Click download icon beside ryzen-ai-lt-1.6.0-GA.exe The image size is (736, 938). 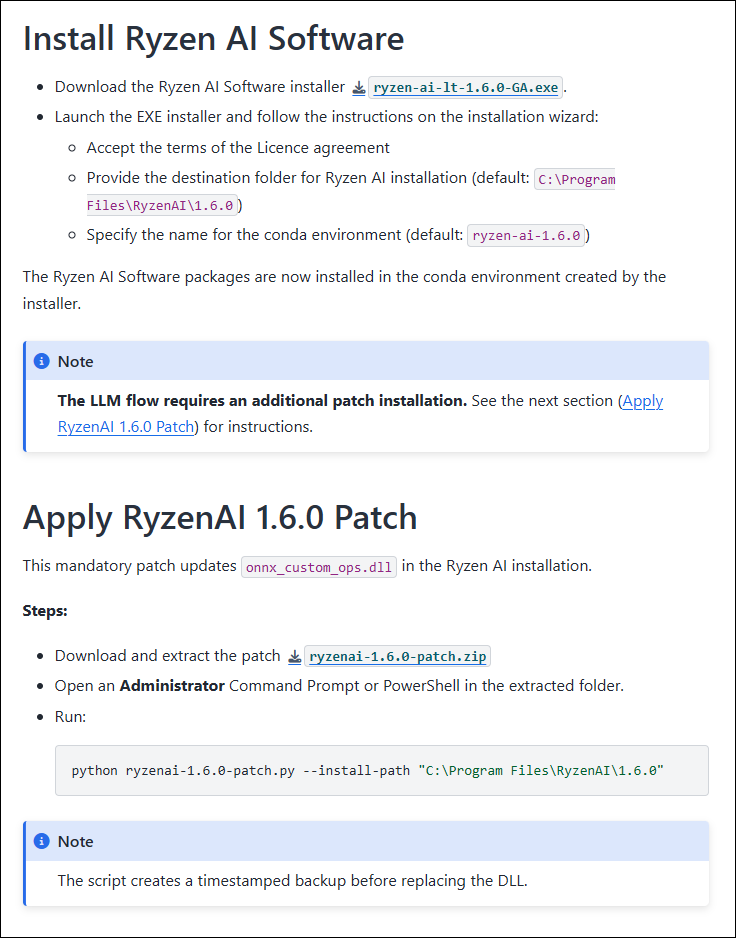point(359,88)
